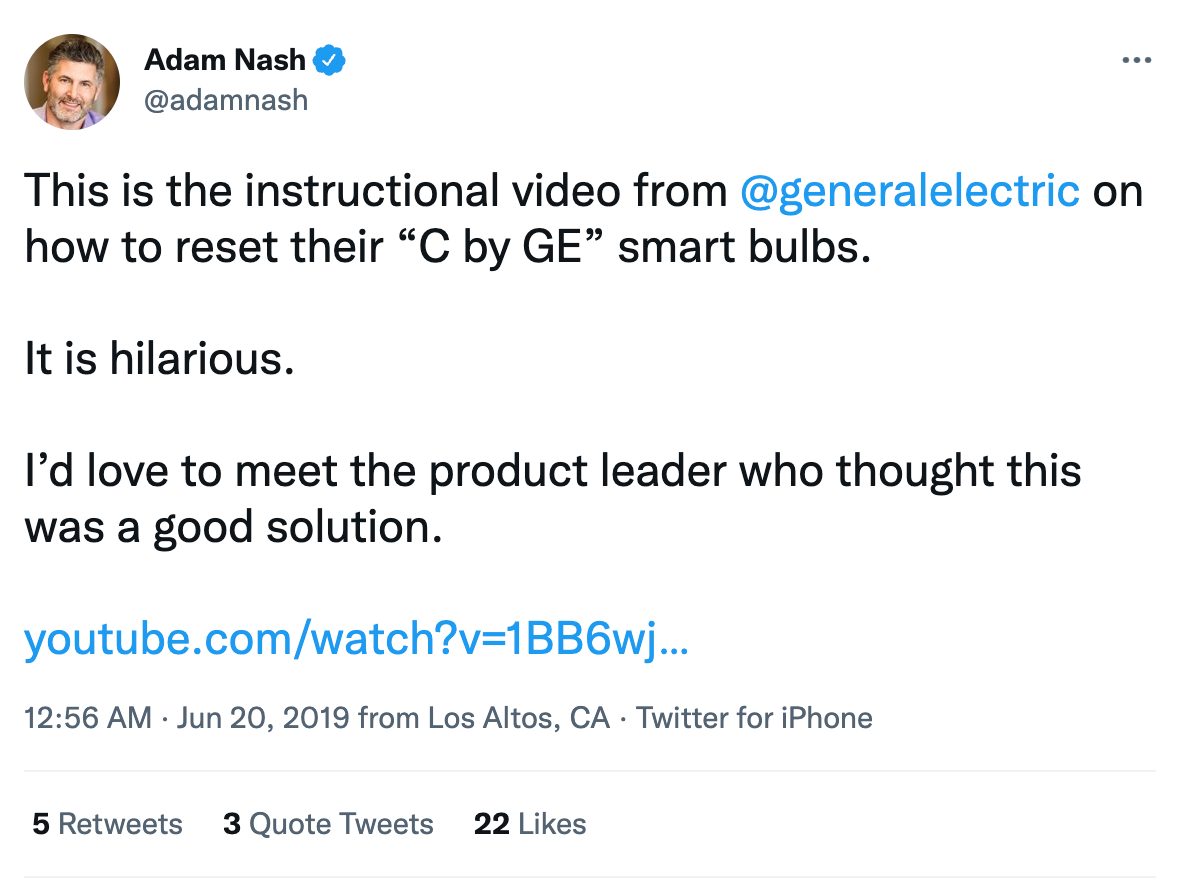Click the Jun 20, 2019 date
The height and width of the screenshot is (890, 1184).
(x=263, y=718)
